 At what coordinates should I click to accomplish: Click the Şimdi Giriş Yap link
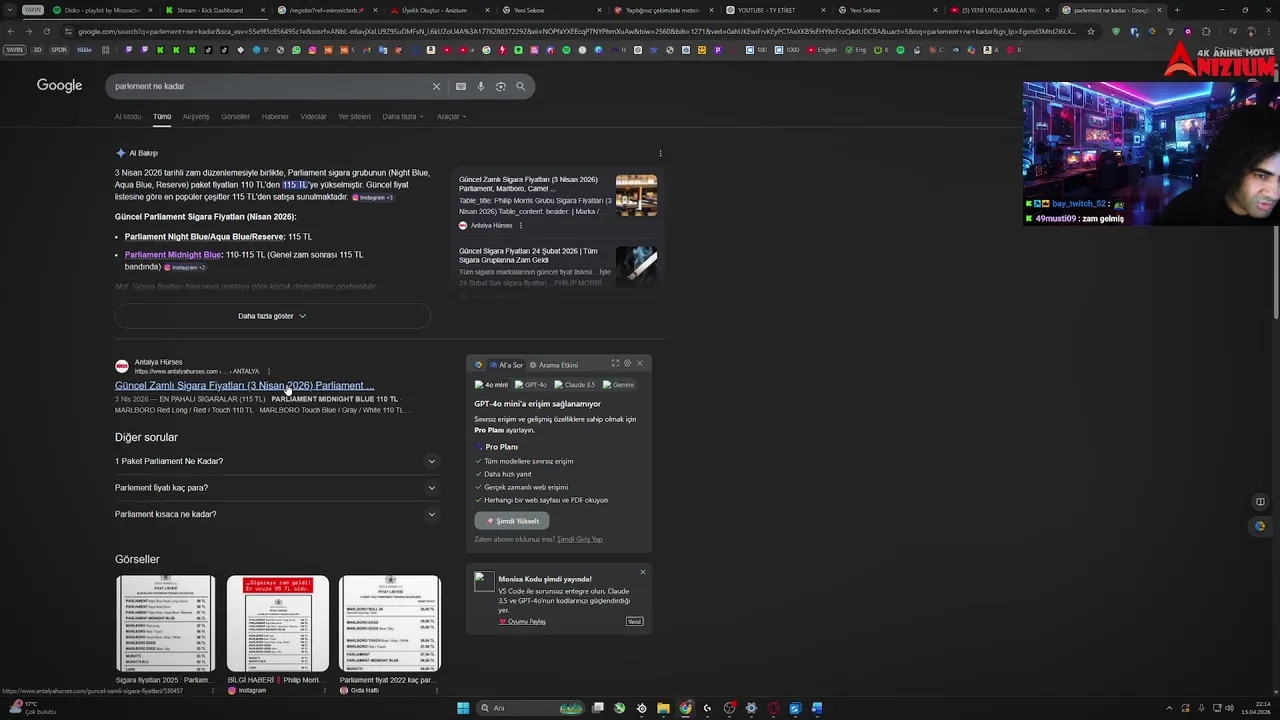(x=580, y=539)
